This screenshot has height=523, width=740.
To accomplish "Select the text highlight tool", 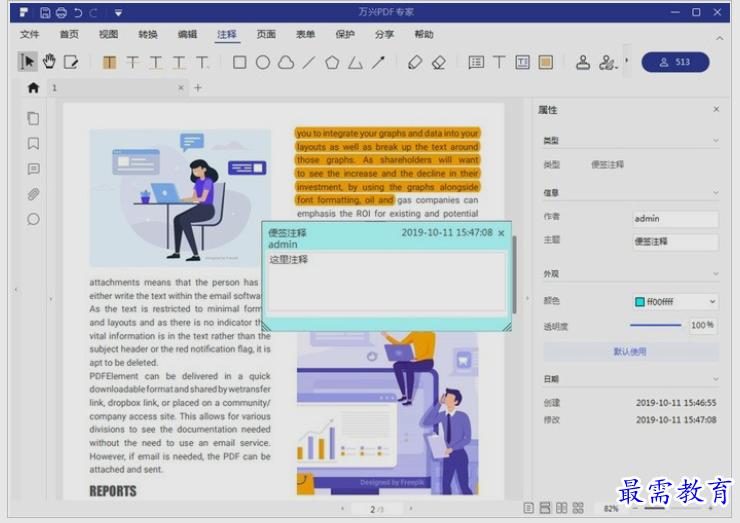I will (109, 62).
